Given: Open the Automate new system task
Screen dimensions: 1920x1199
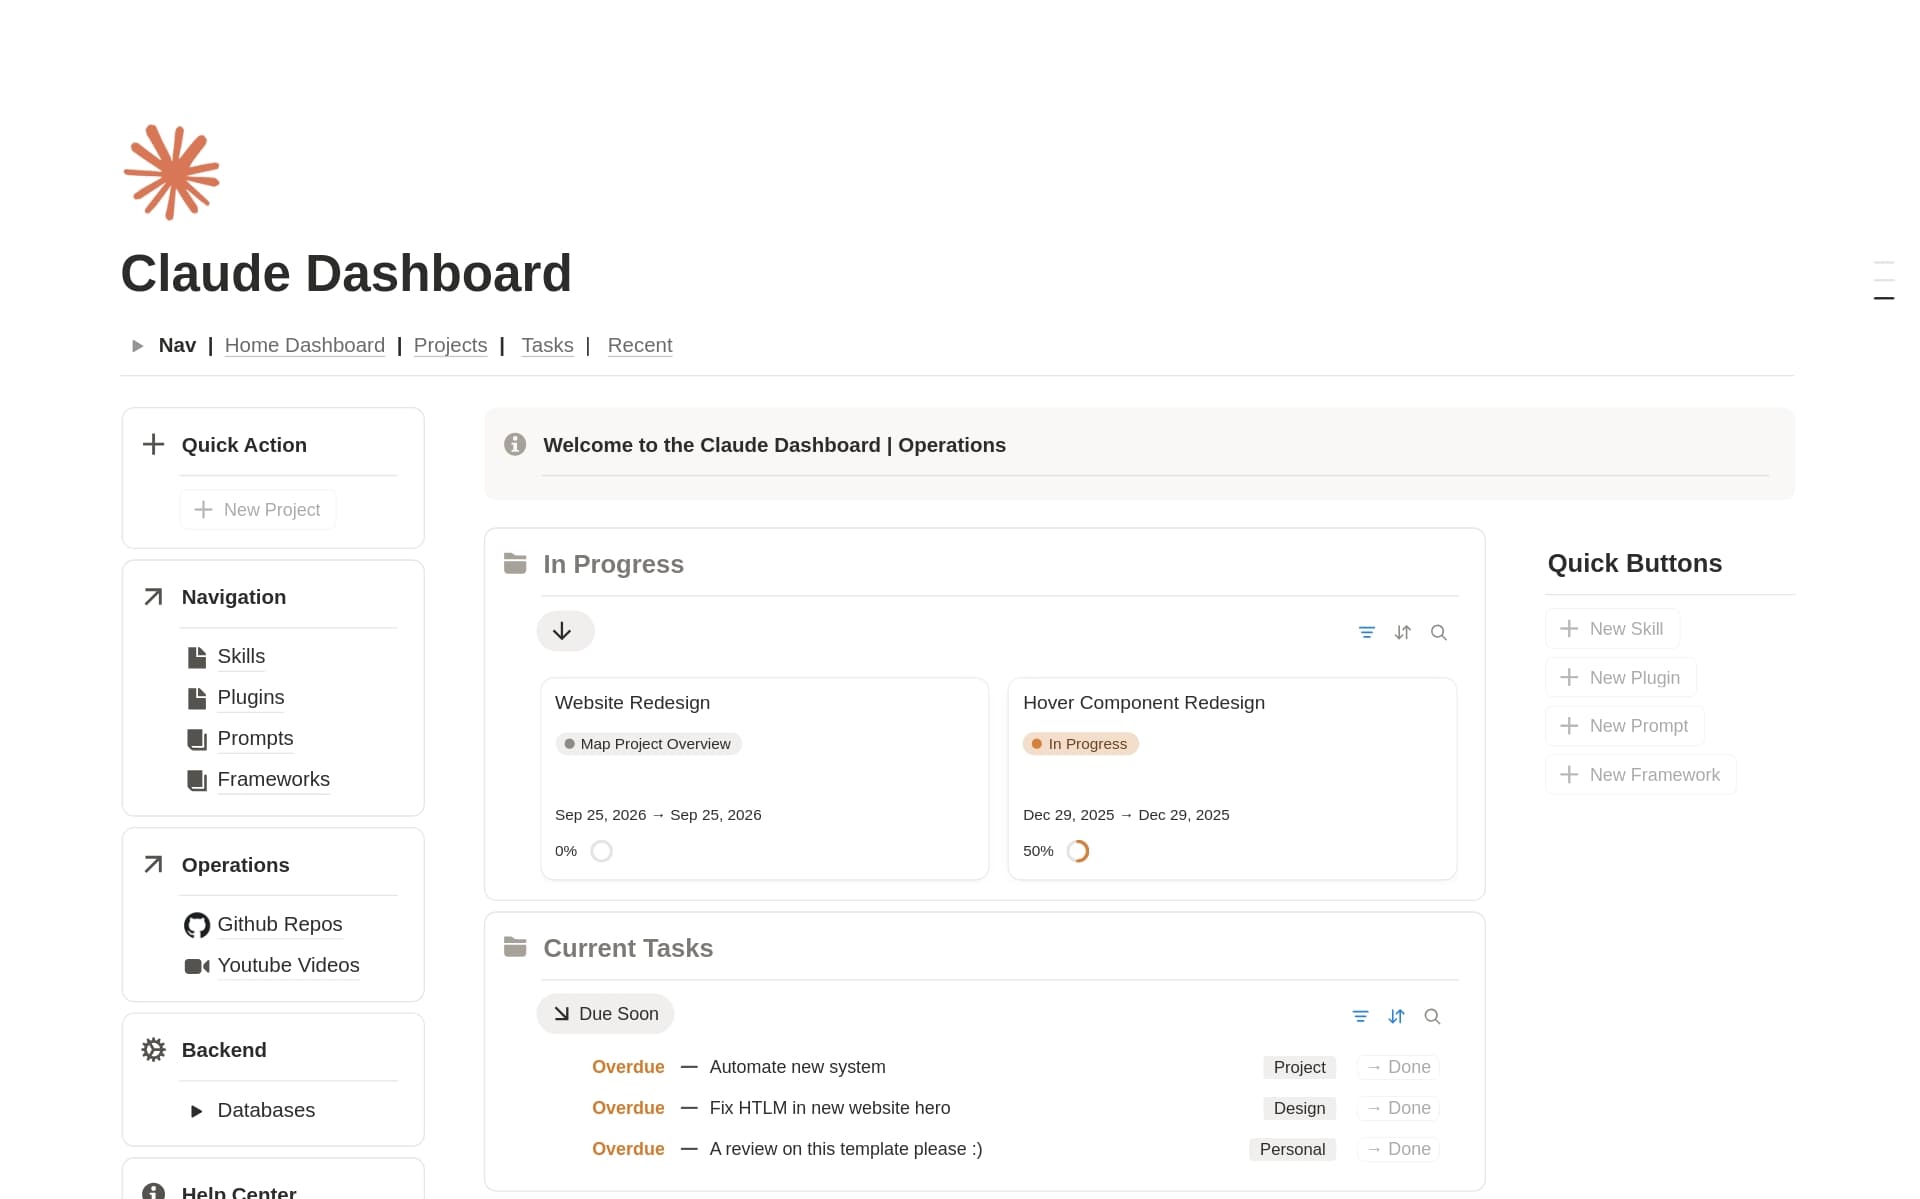Looking at the screenshot, I should [x=797, y=1067].
